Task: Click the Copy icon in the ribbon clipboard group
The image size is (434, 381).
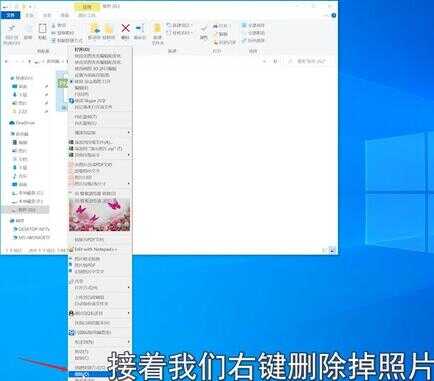Action: (x=28, y=29)
